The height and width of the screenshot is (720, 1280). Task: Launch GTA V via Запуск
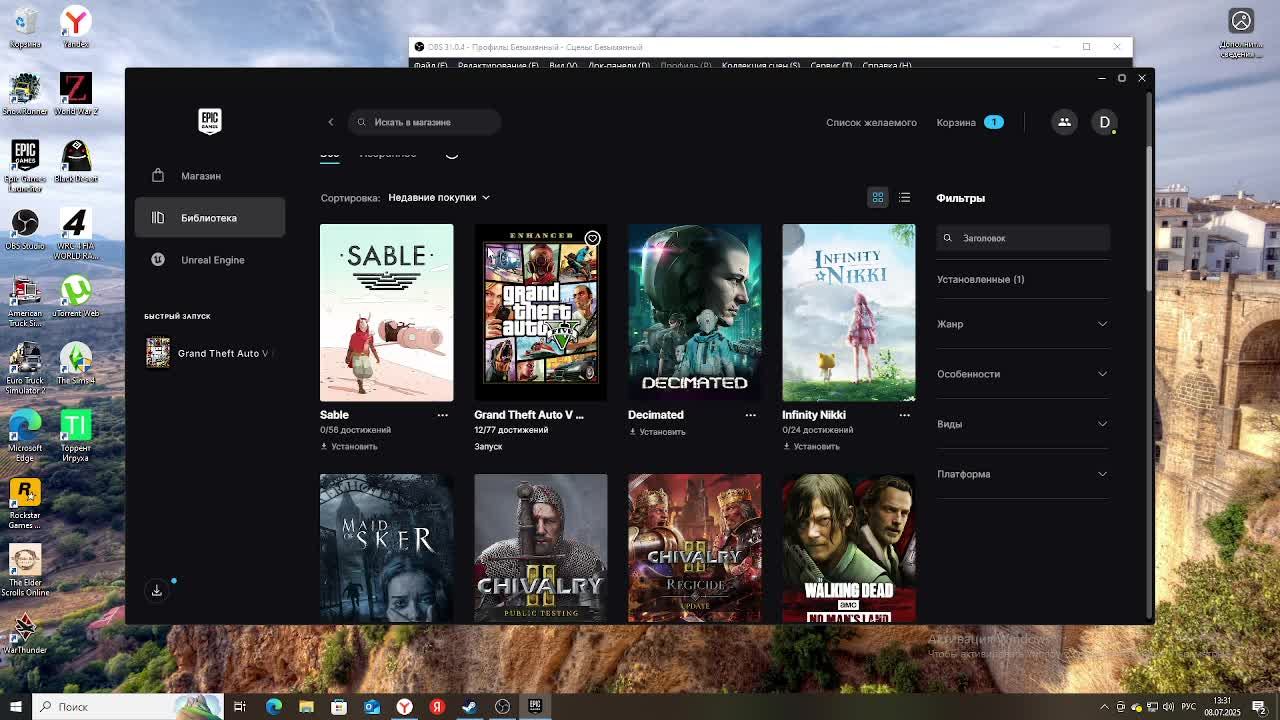[488, 447]
